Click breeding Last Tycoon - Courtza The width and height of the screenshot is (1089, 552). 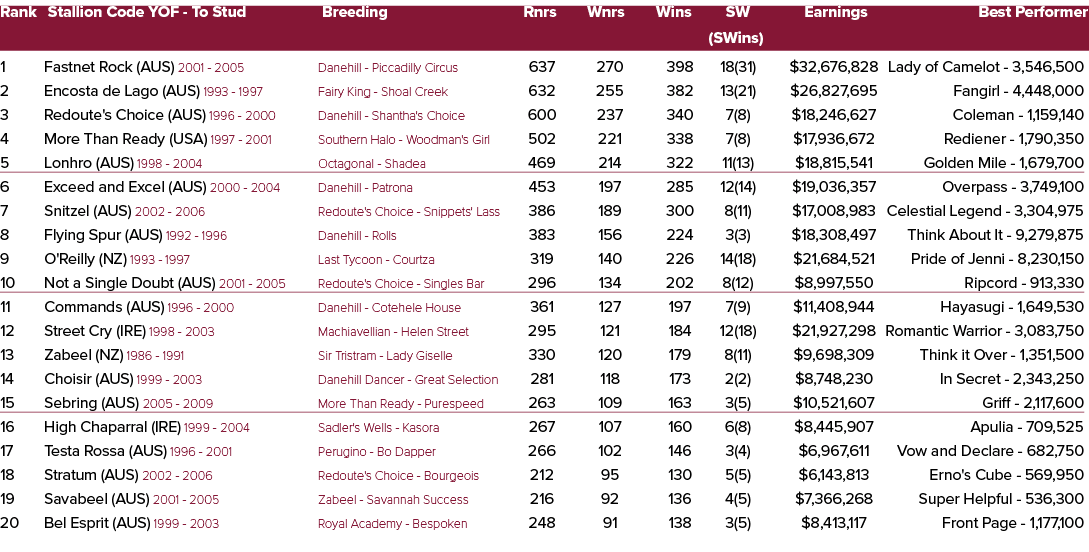tap(376, 260)
